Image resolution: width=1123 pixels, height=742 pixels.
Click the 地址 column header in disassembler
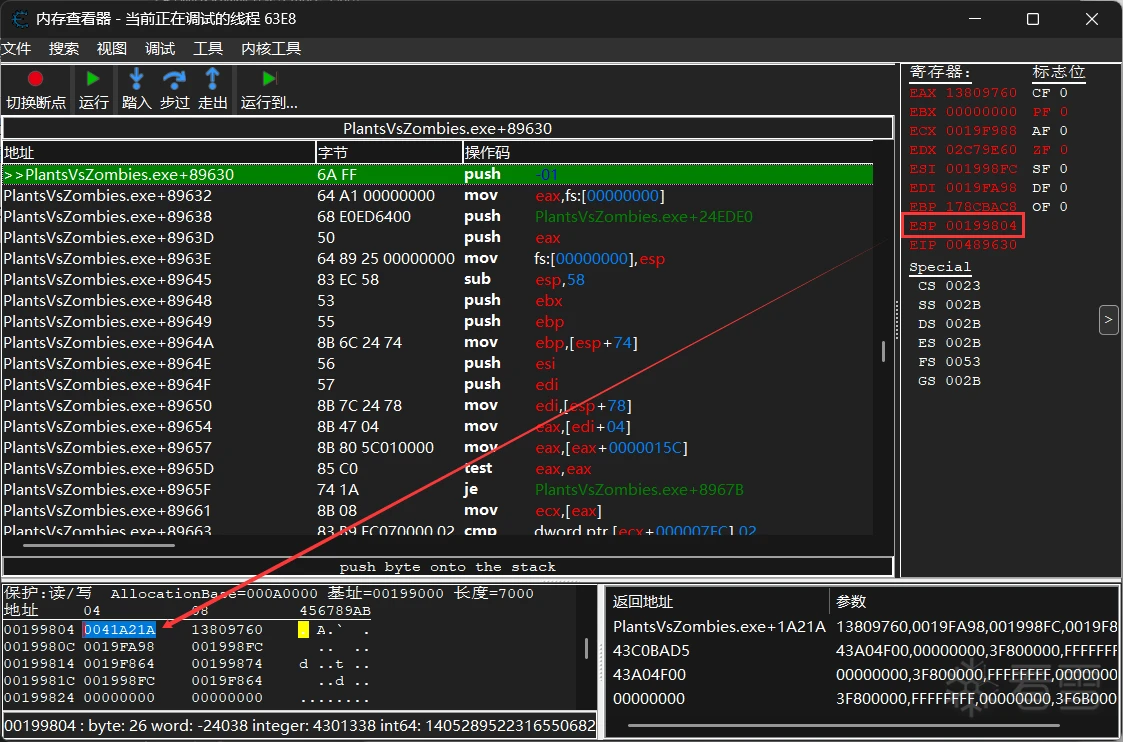coord(158,153)
